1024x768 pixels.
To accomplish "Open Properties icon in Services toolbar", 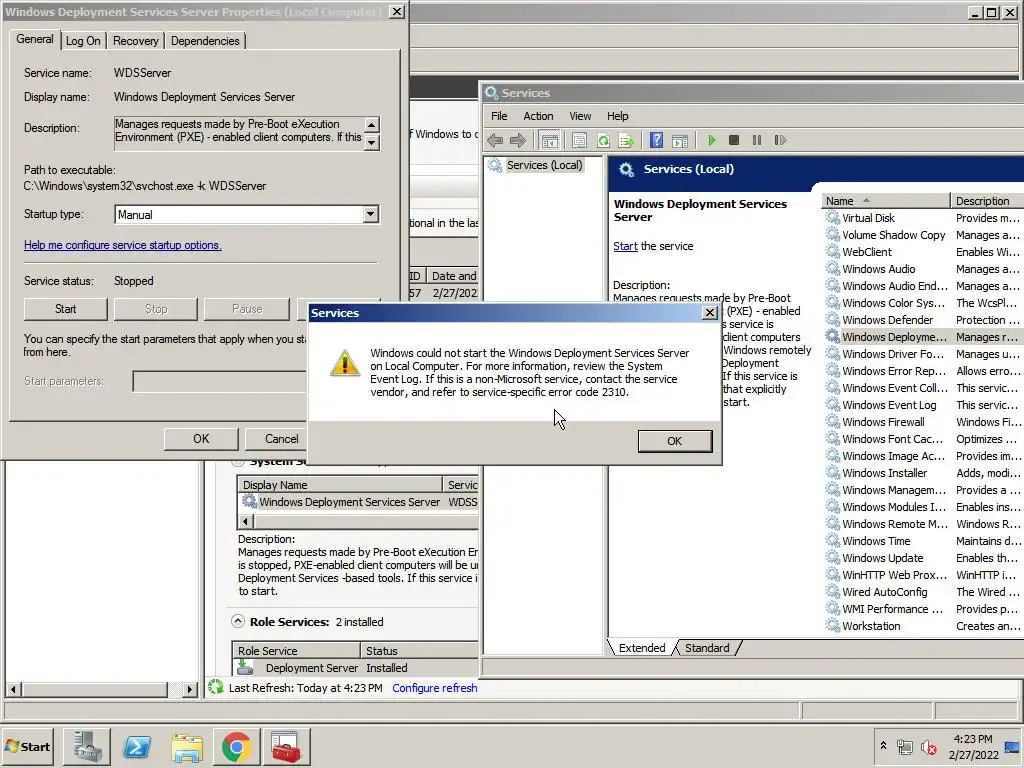I will (x=579, y=140).
